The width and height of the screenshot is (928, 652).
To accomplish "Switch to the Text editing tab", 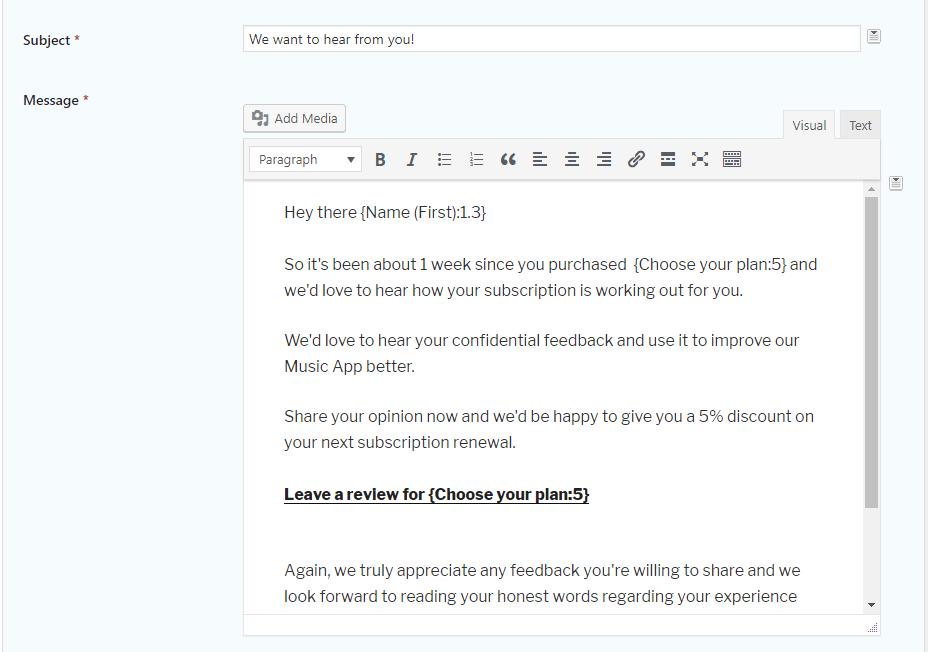I will coord(860,124).
